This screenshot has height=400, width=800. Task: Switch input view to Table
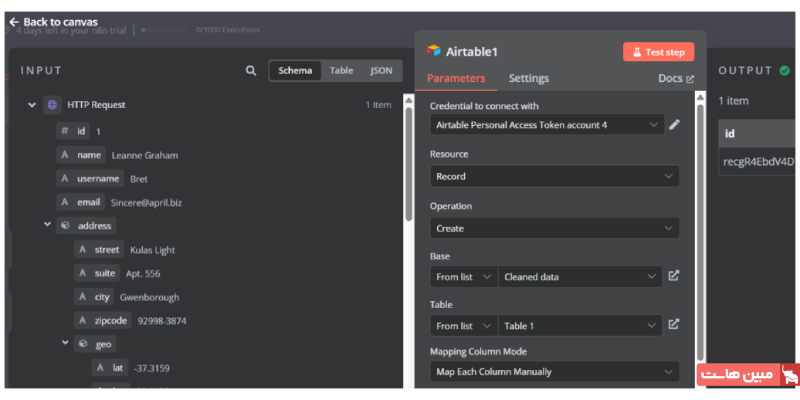point(342,71)
